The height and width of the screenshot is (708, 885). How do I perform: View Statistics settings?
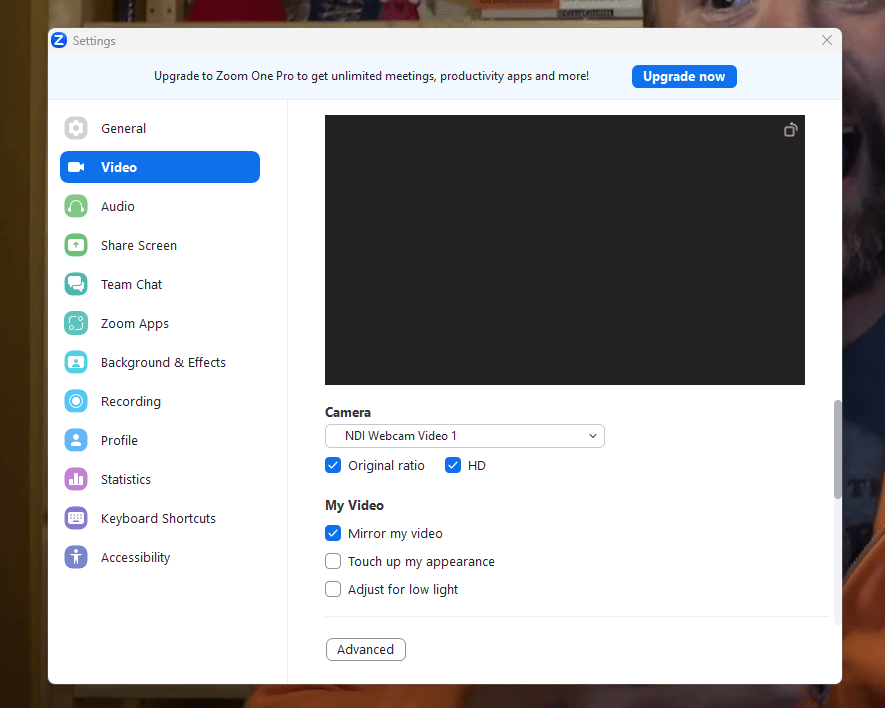pos(160,479)
